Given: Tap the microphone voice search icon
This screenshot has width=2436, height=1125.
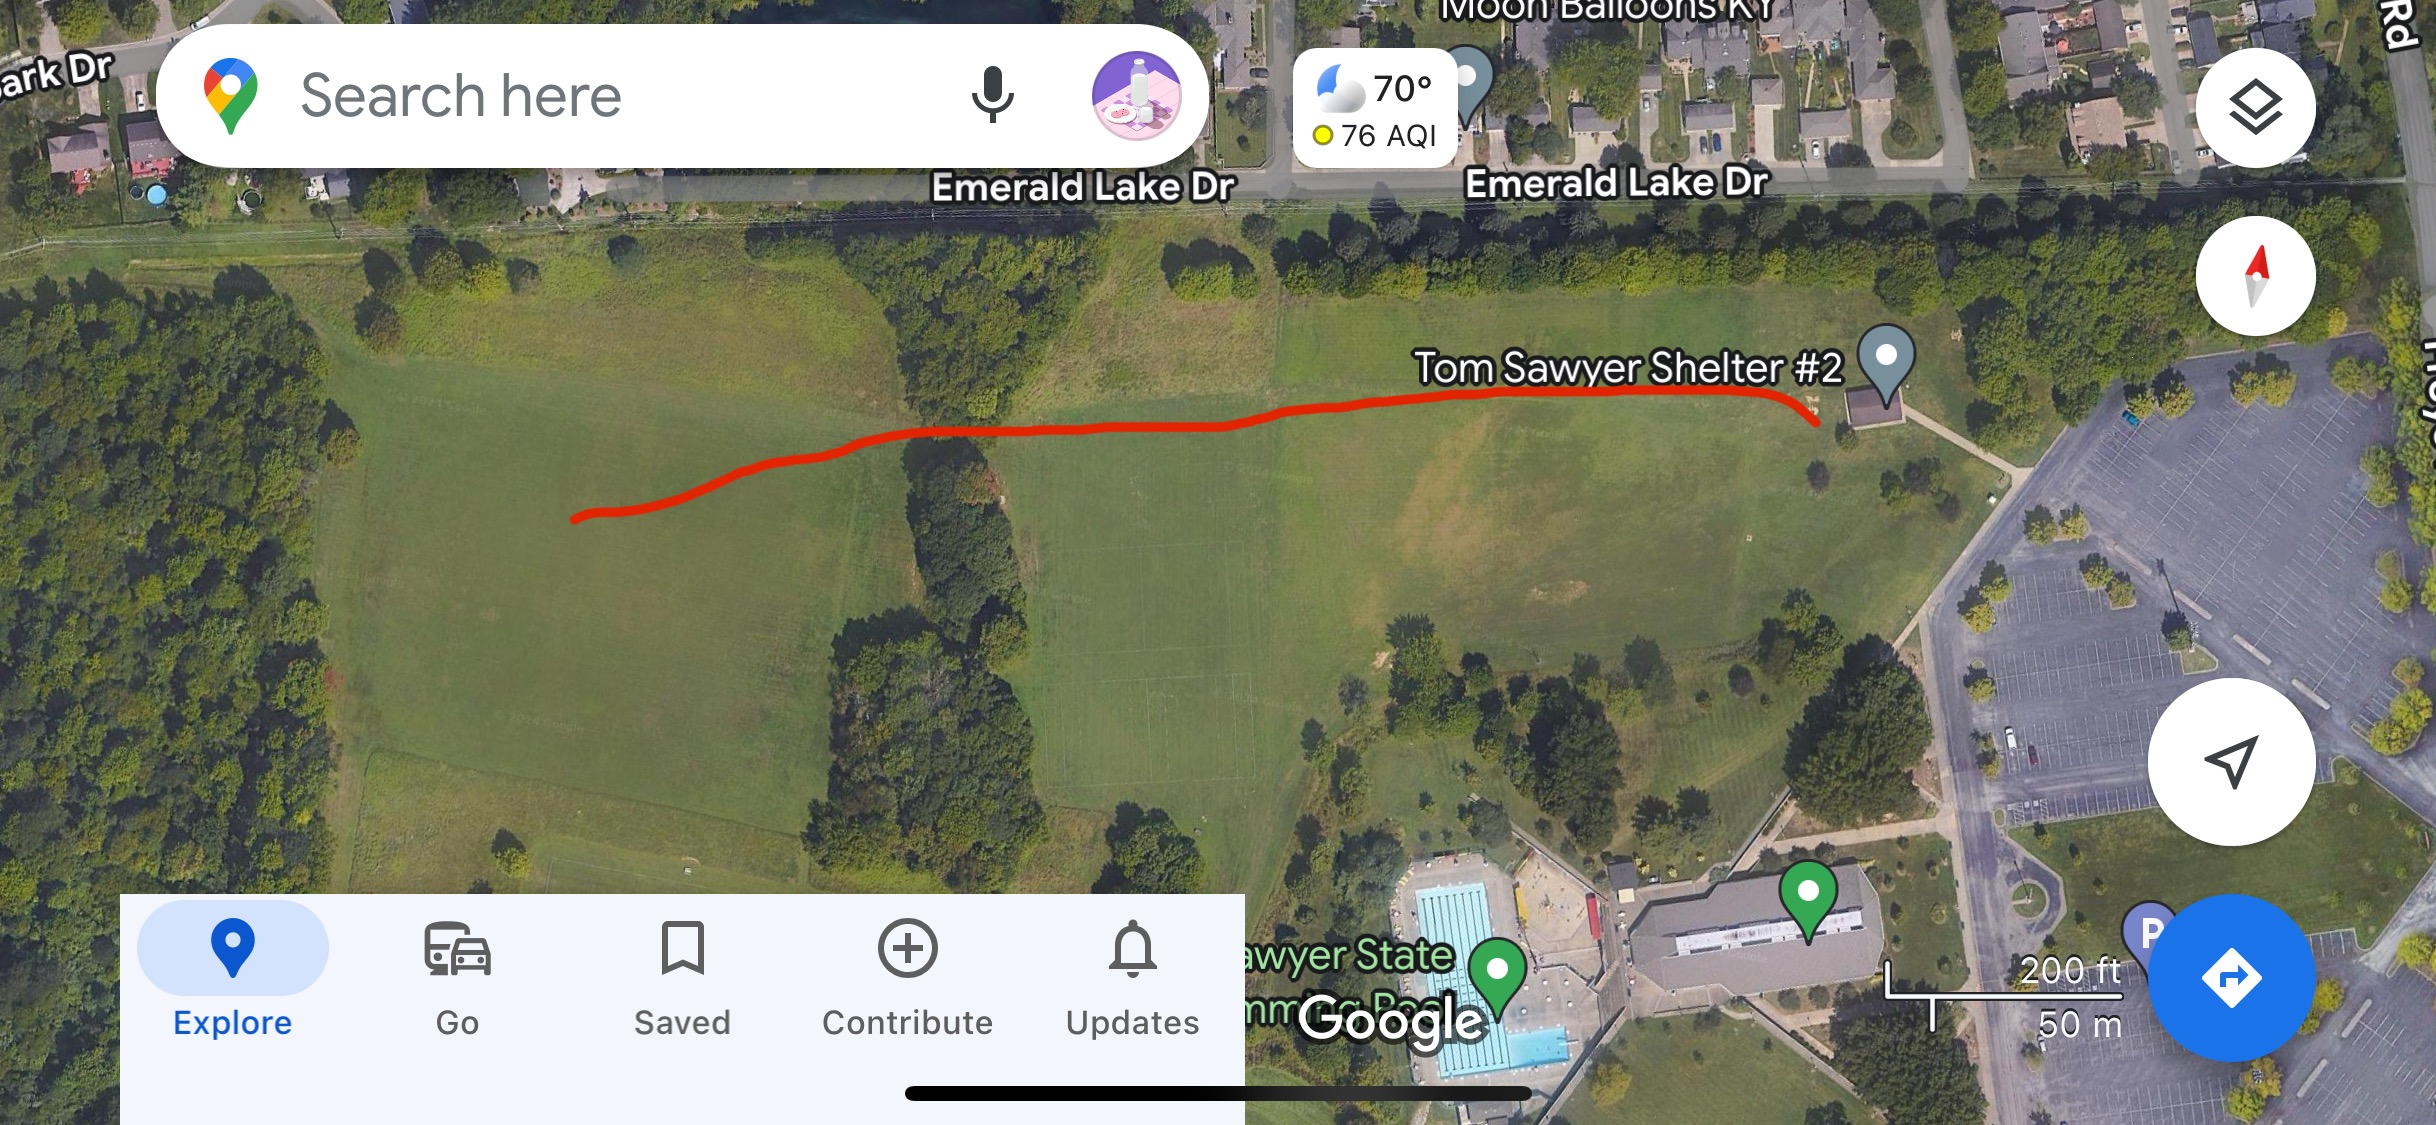Looking at the screenshot, I should tap(992, 95).
